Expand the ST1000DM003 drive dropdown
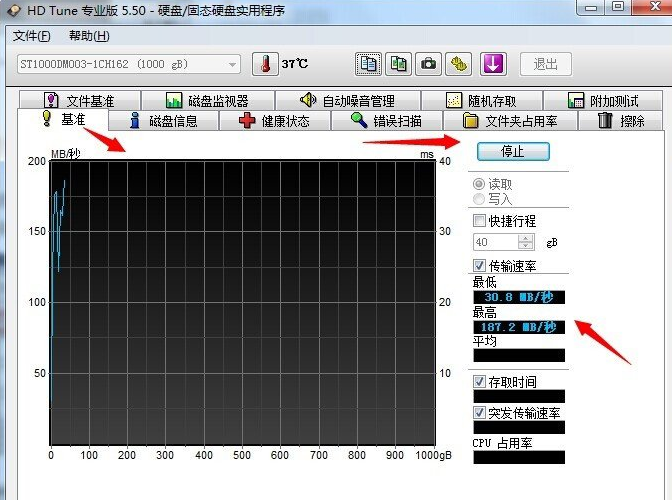672x500 pixels. click(x=232, y=64)
